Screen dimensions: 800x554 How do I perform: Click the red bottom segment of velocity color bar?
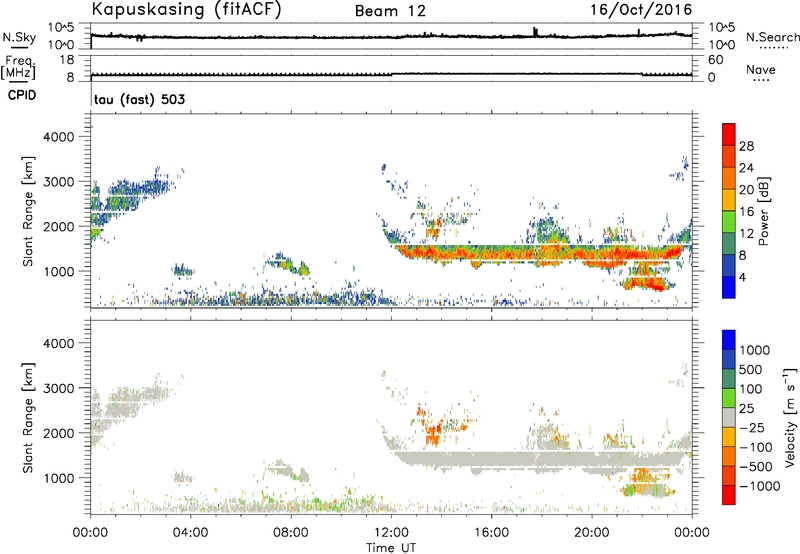[729, 495]
